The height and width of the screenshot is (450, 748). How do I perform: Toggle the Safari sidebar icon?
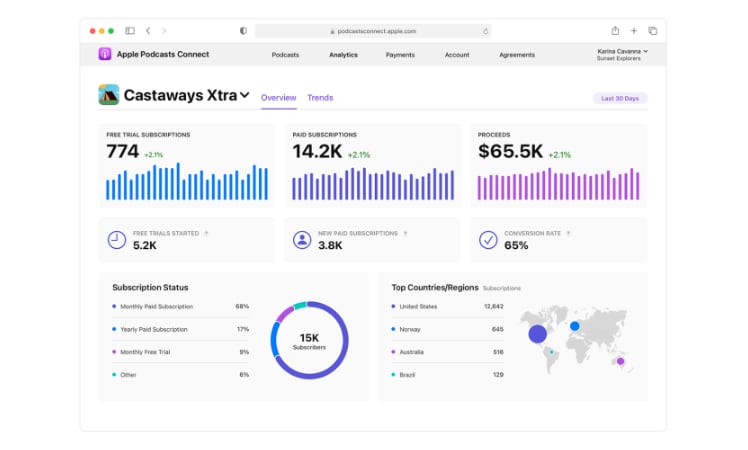130,31
